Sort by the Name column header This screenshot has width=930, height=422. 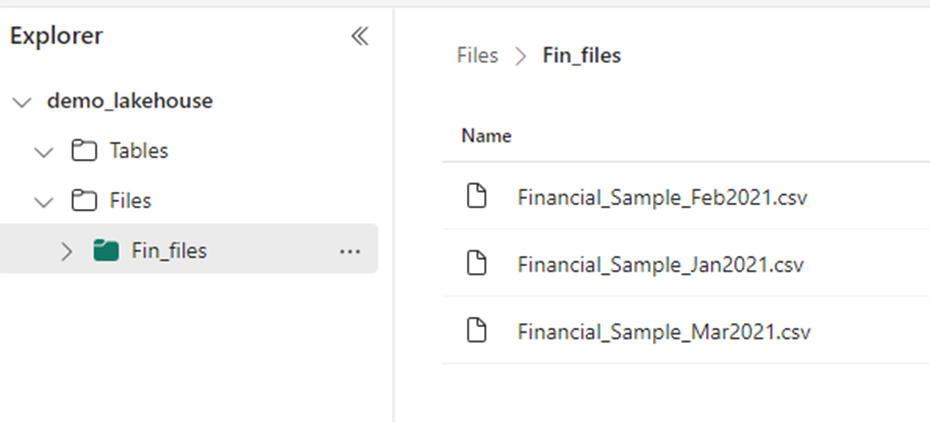pos(486,136)
